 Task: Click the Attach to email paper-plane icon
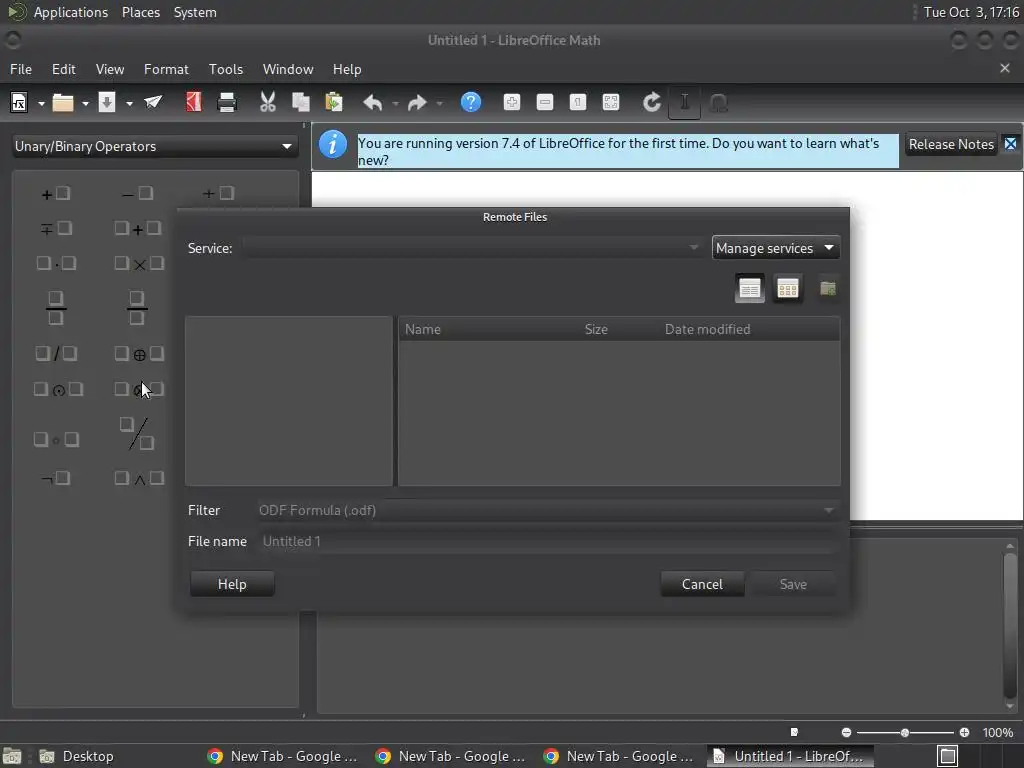[x=153, y=102]
